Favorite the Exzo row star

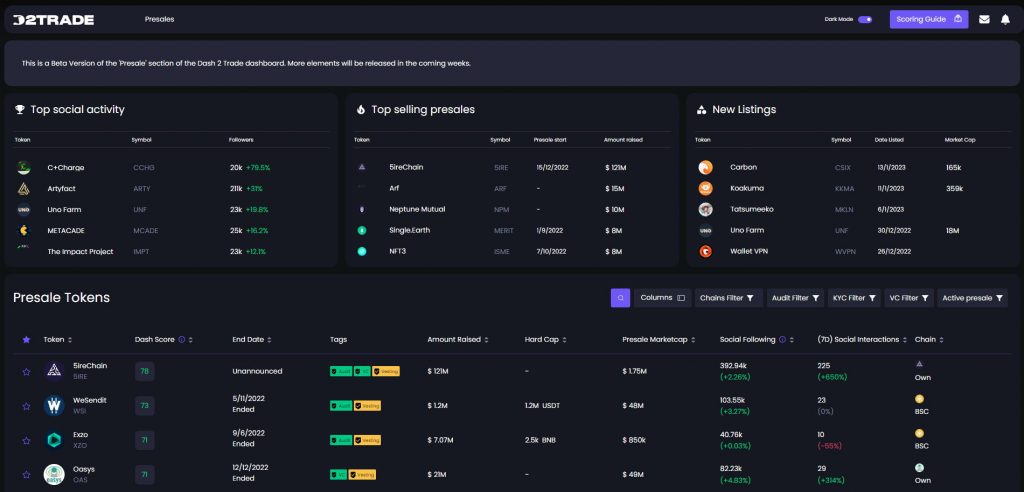[x=26, y=440]
